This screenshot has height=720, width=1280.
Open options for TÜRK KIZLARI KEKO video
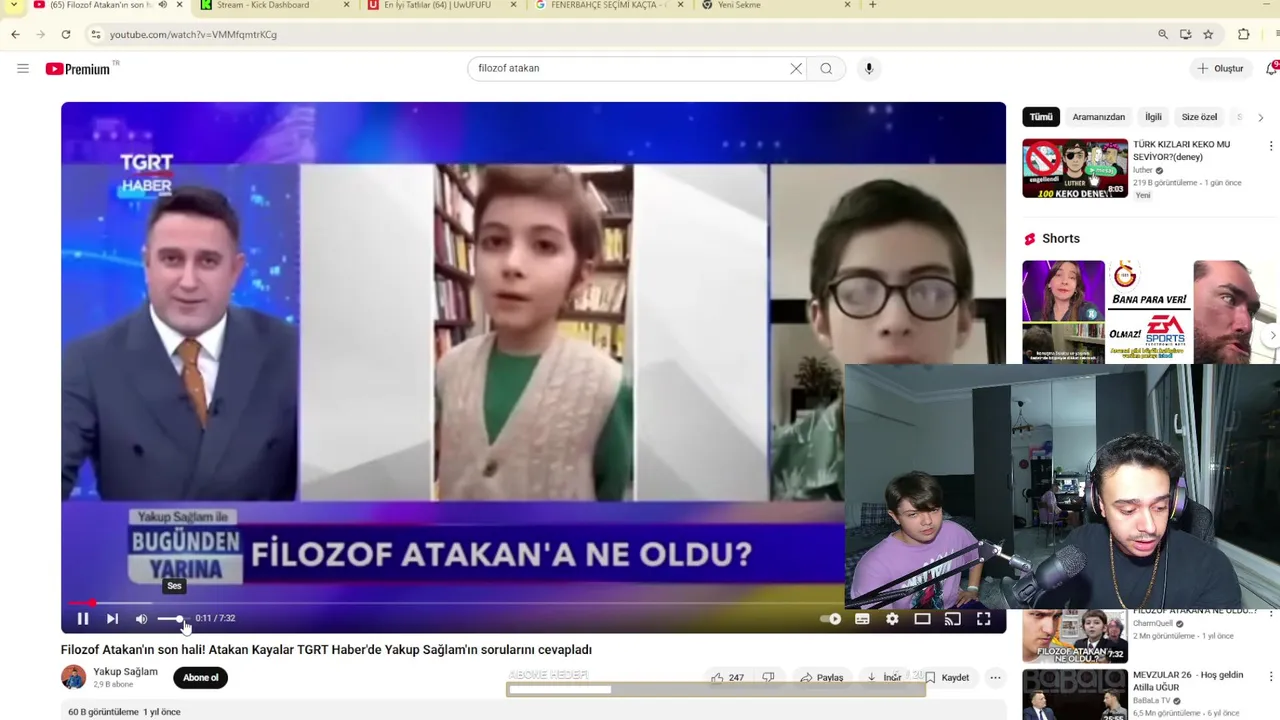pos(1271,146)
